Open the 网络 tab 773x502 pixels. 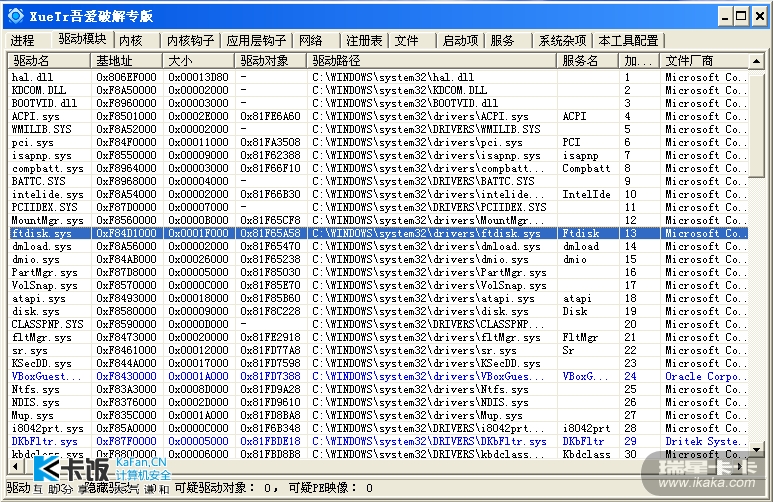(311, 40)
